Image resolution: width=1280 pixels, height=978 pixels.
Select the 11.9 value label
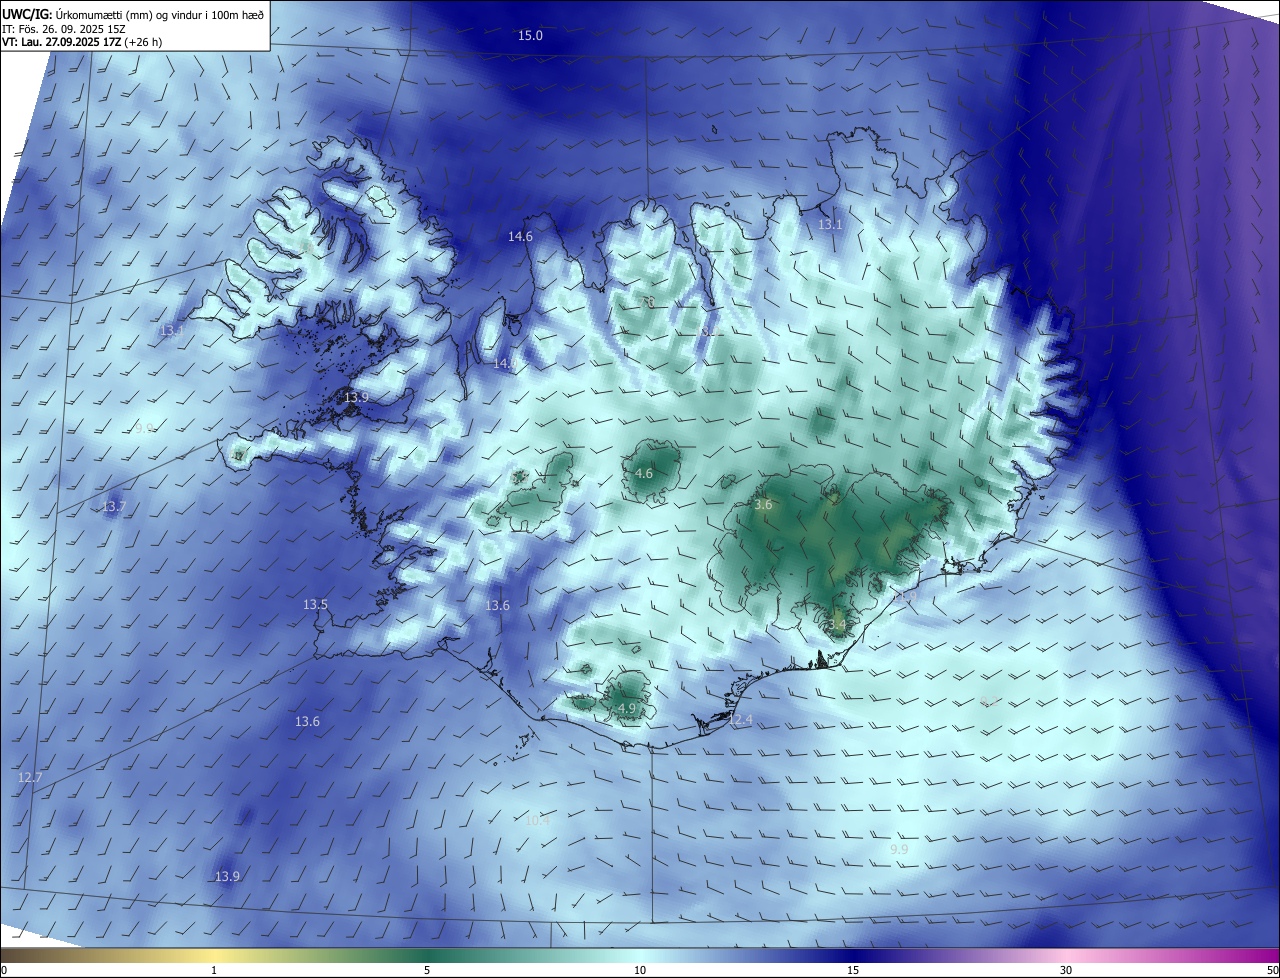tap(905, 597)
